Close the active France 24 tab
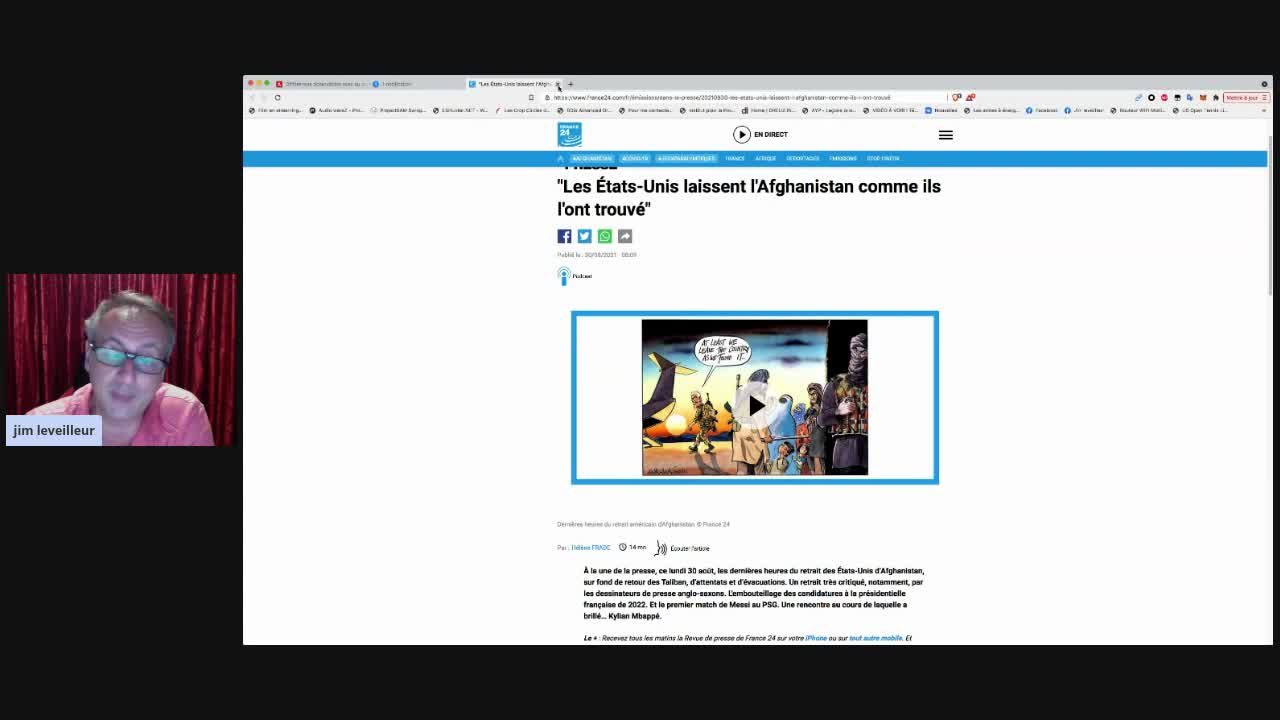The width and height of the screenshot is (1280, 720). pyautogui.click(x=558, y=84)
